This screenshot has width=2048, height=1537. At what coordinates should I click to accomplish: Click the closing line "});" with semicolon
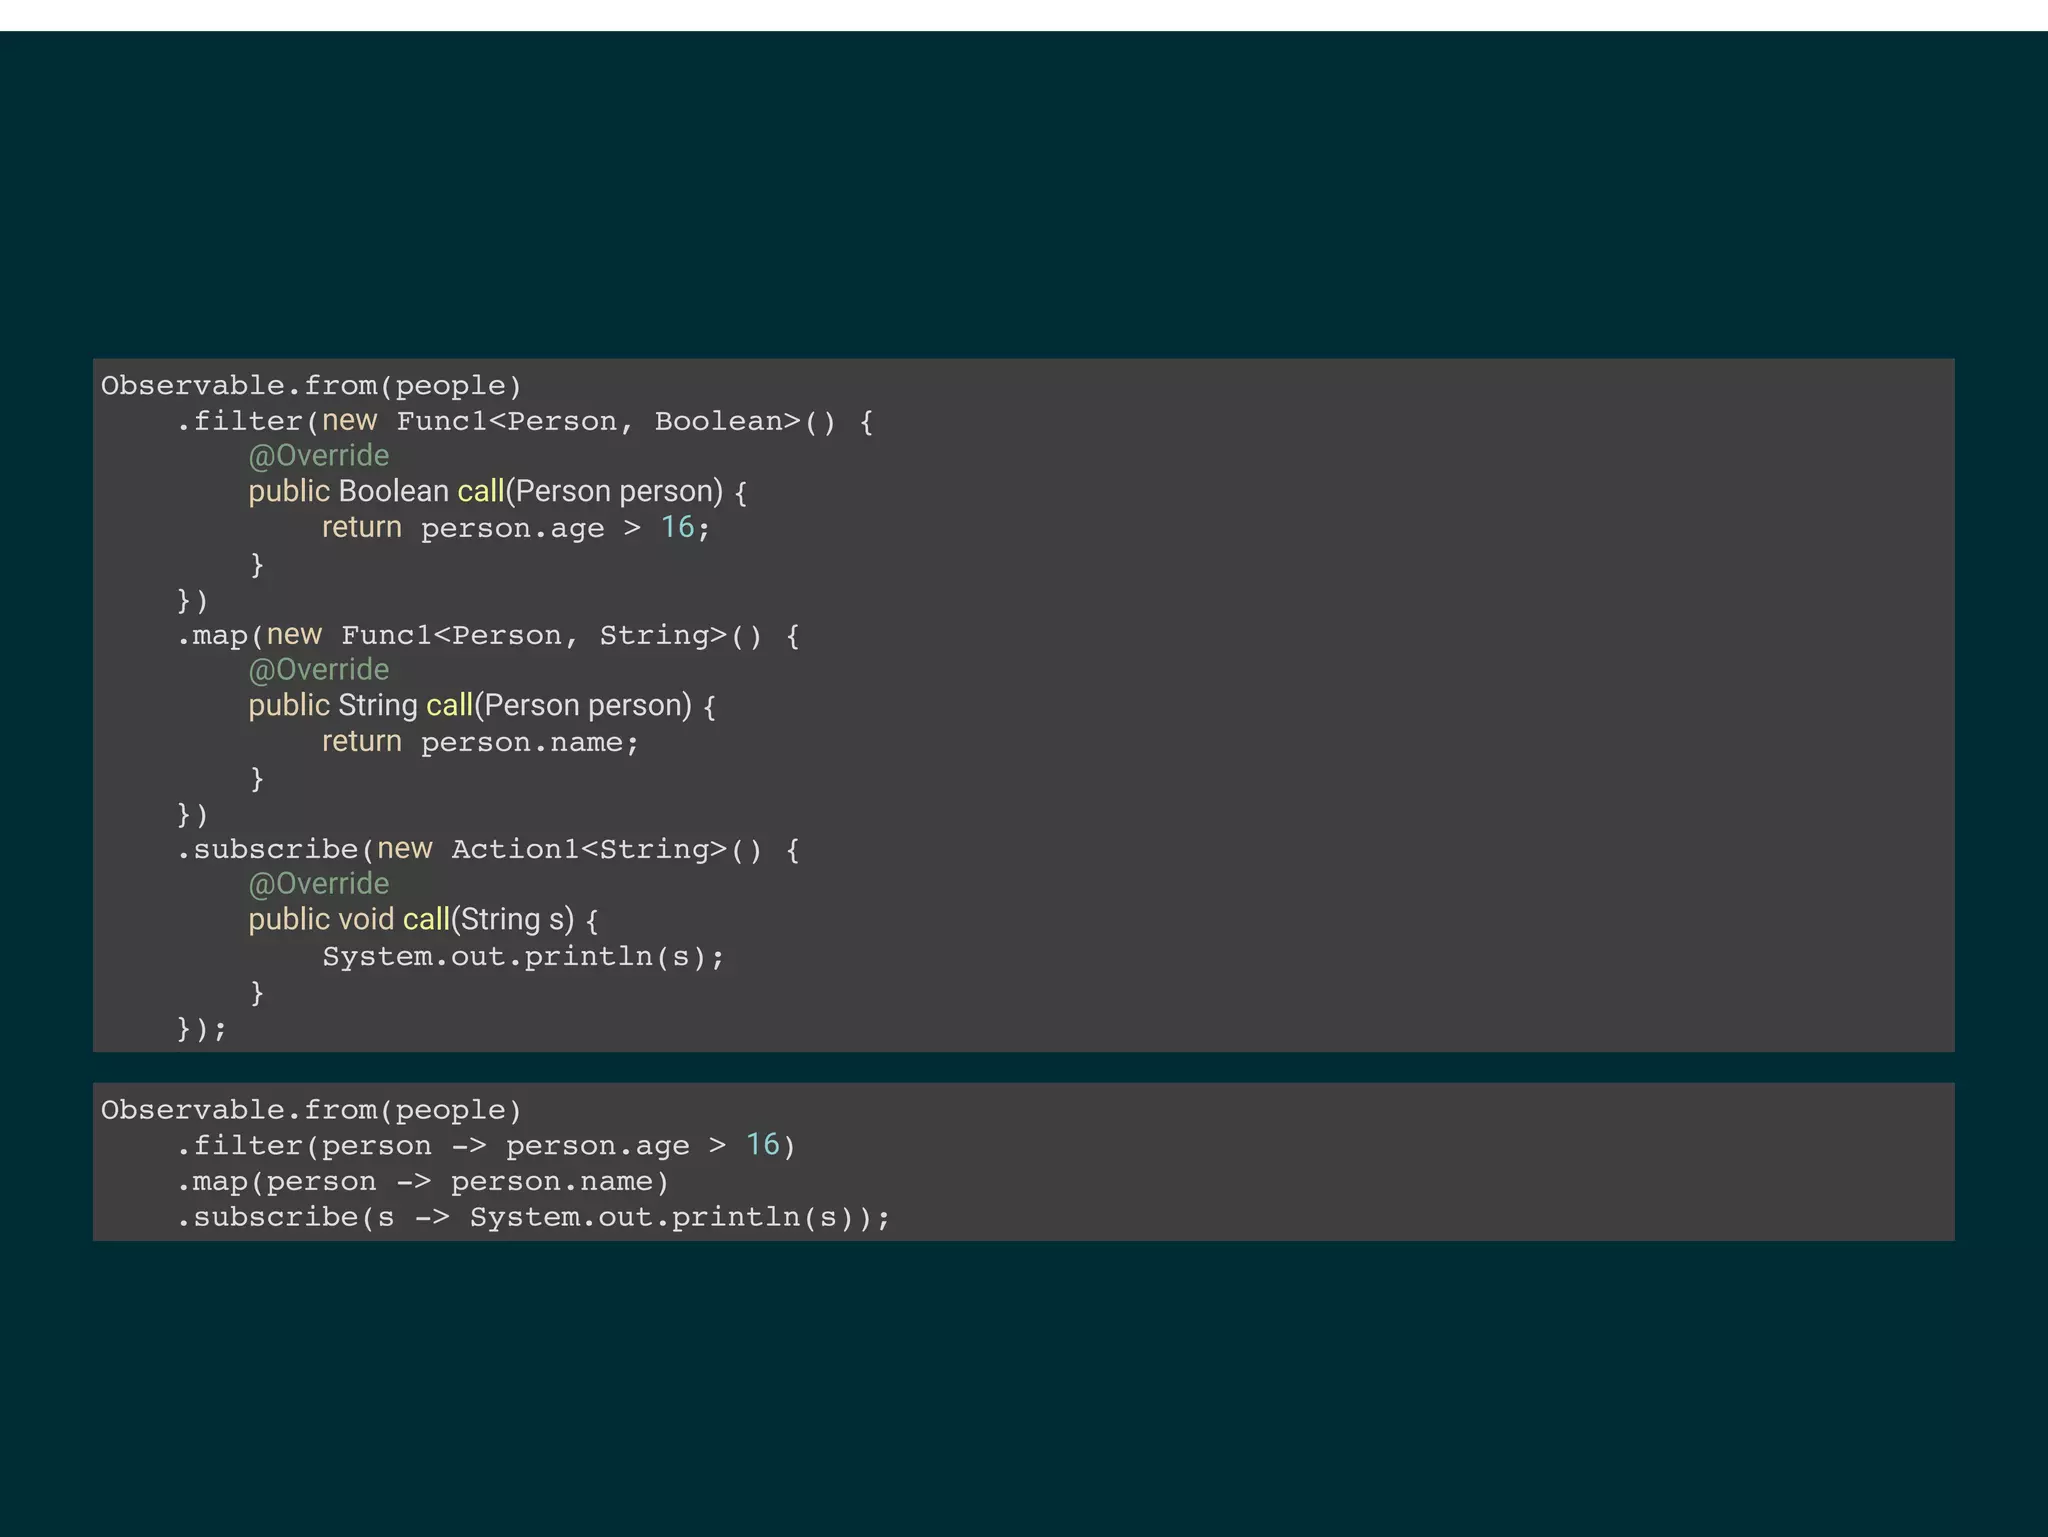[202, 1028]
